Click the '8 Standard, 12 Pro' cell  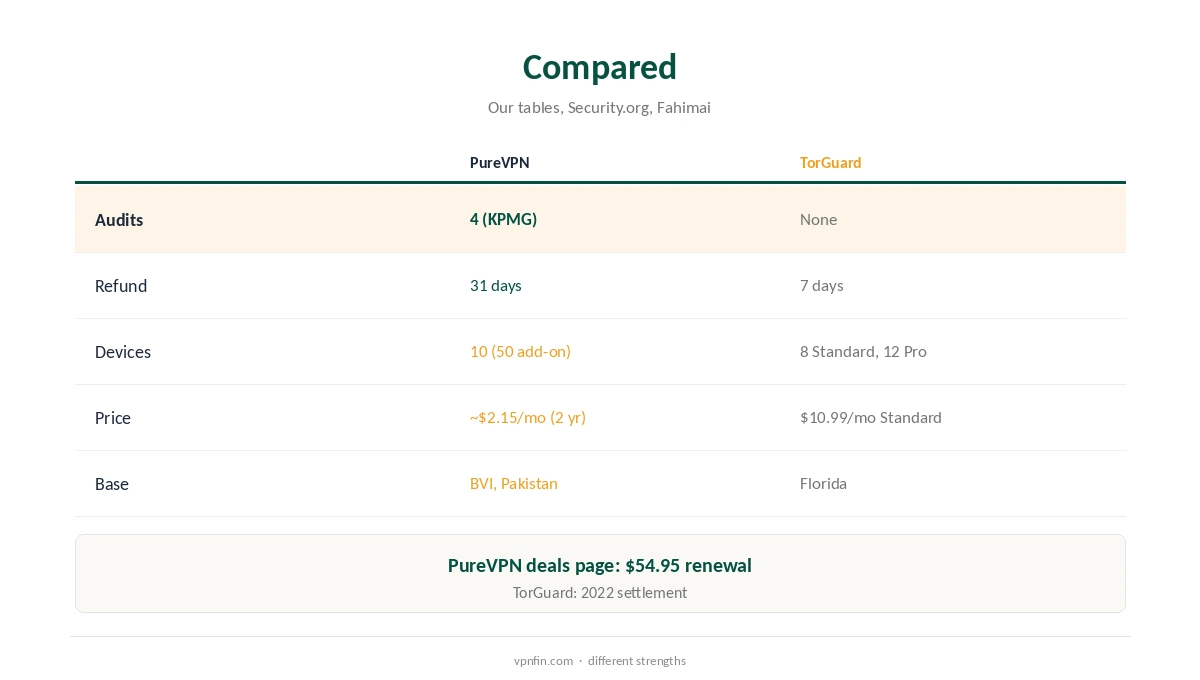(863, 351)
